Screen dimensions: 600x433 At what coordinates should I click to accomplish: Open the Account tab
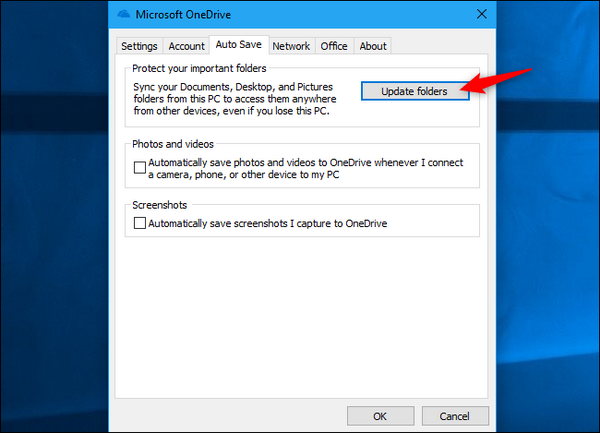tap(186, 46)
